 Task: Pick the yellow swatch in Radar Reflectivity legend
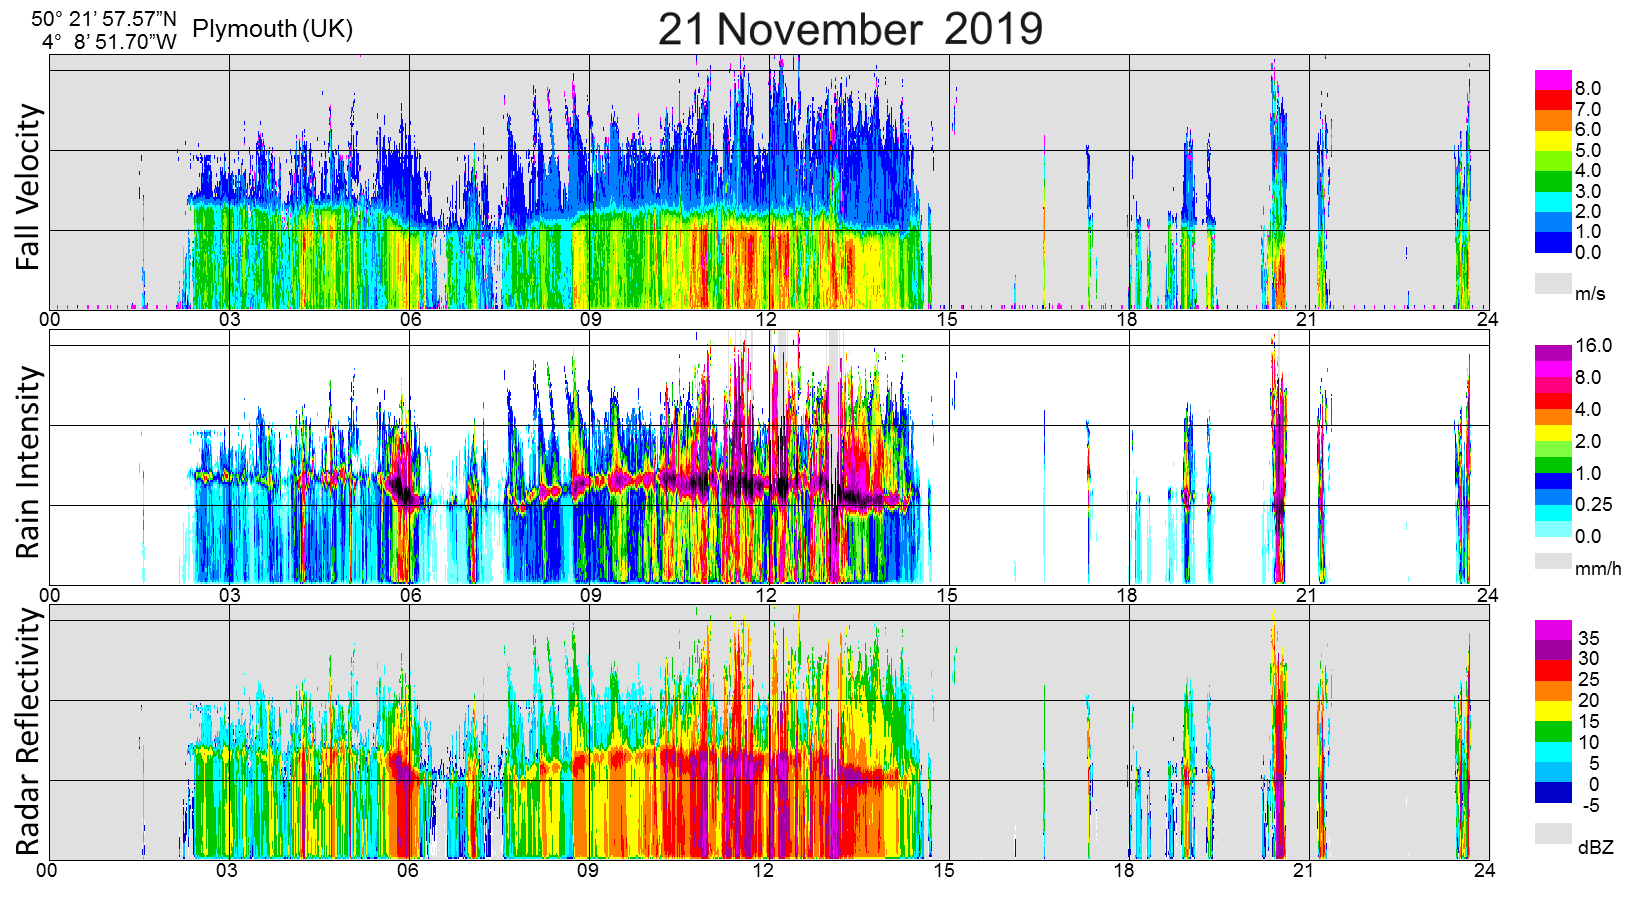[1553, 710]
